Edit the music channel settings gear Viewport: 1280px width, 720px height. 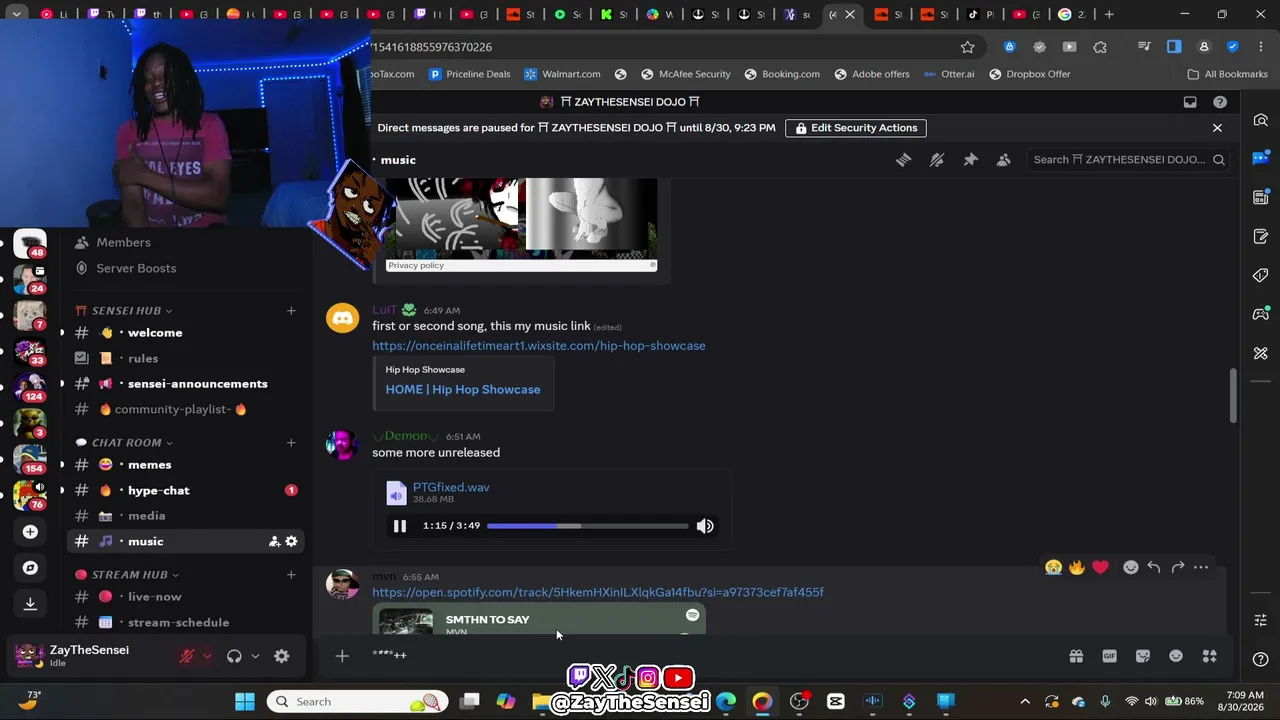coord(291,541)
